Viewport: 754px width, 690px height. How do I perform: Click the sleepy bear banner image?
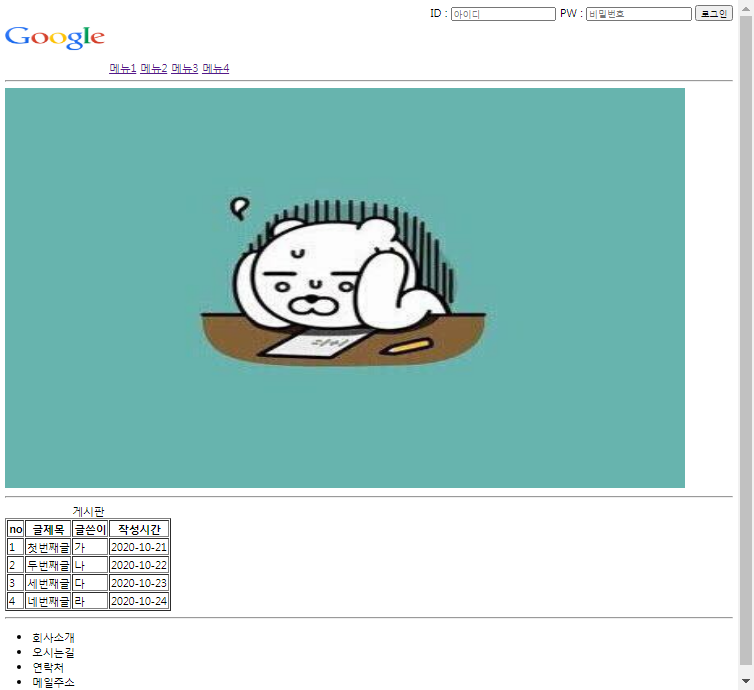coord(345,288)
